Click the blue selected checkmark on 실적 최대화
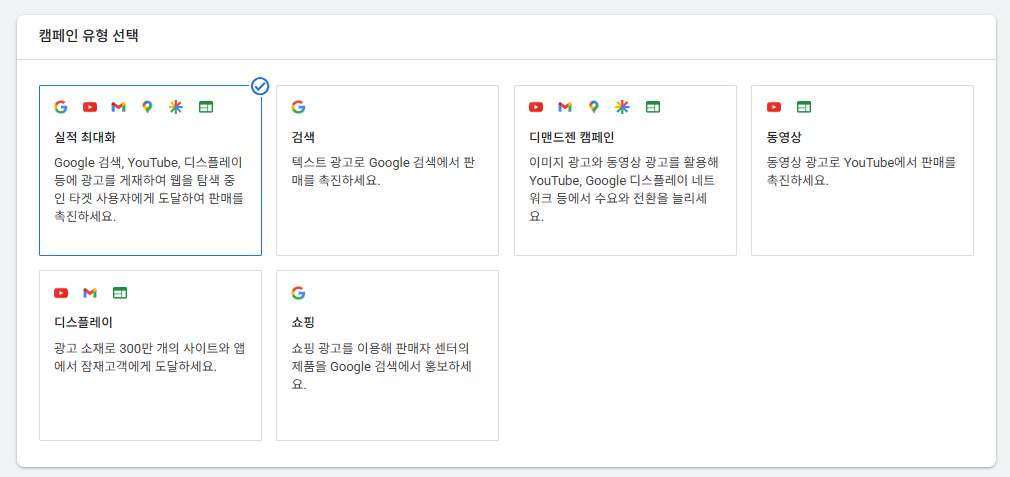1010x477 pixels. [260, 86]
